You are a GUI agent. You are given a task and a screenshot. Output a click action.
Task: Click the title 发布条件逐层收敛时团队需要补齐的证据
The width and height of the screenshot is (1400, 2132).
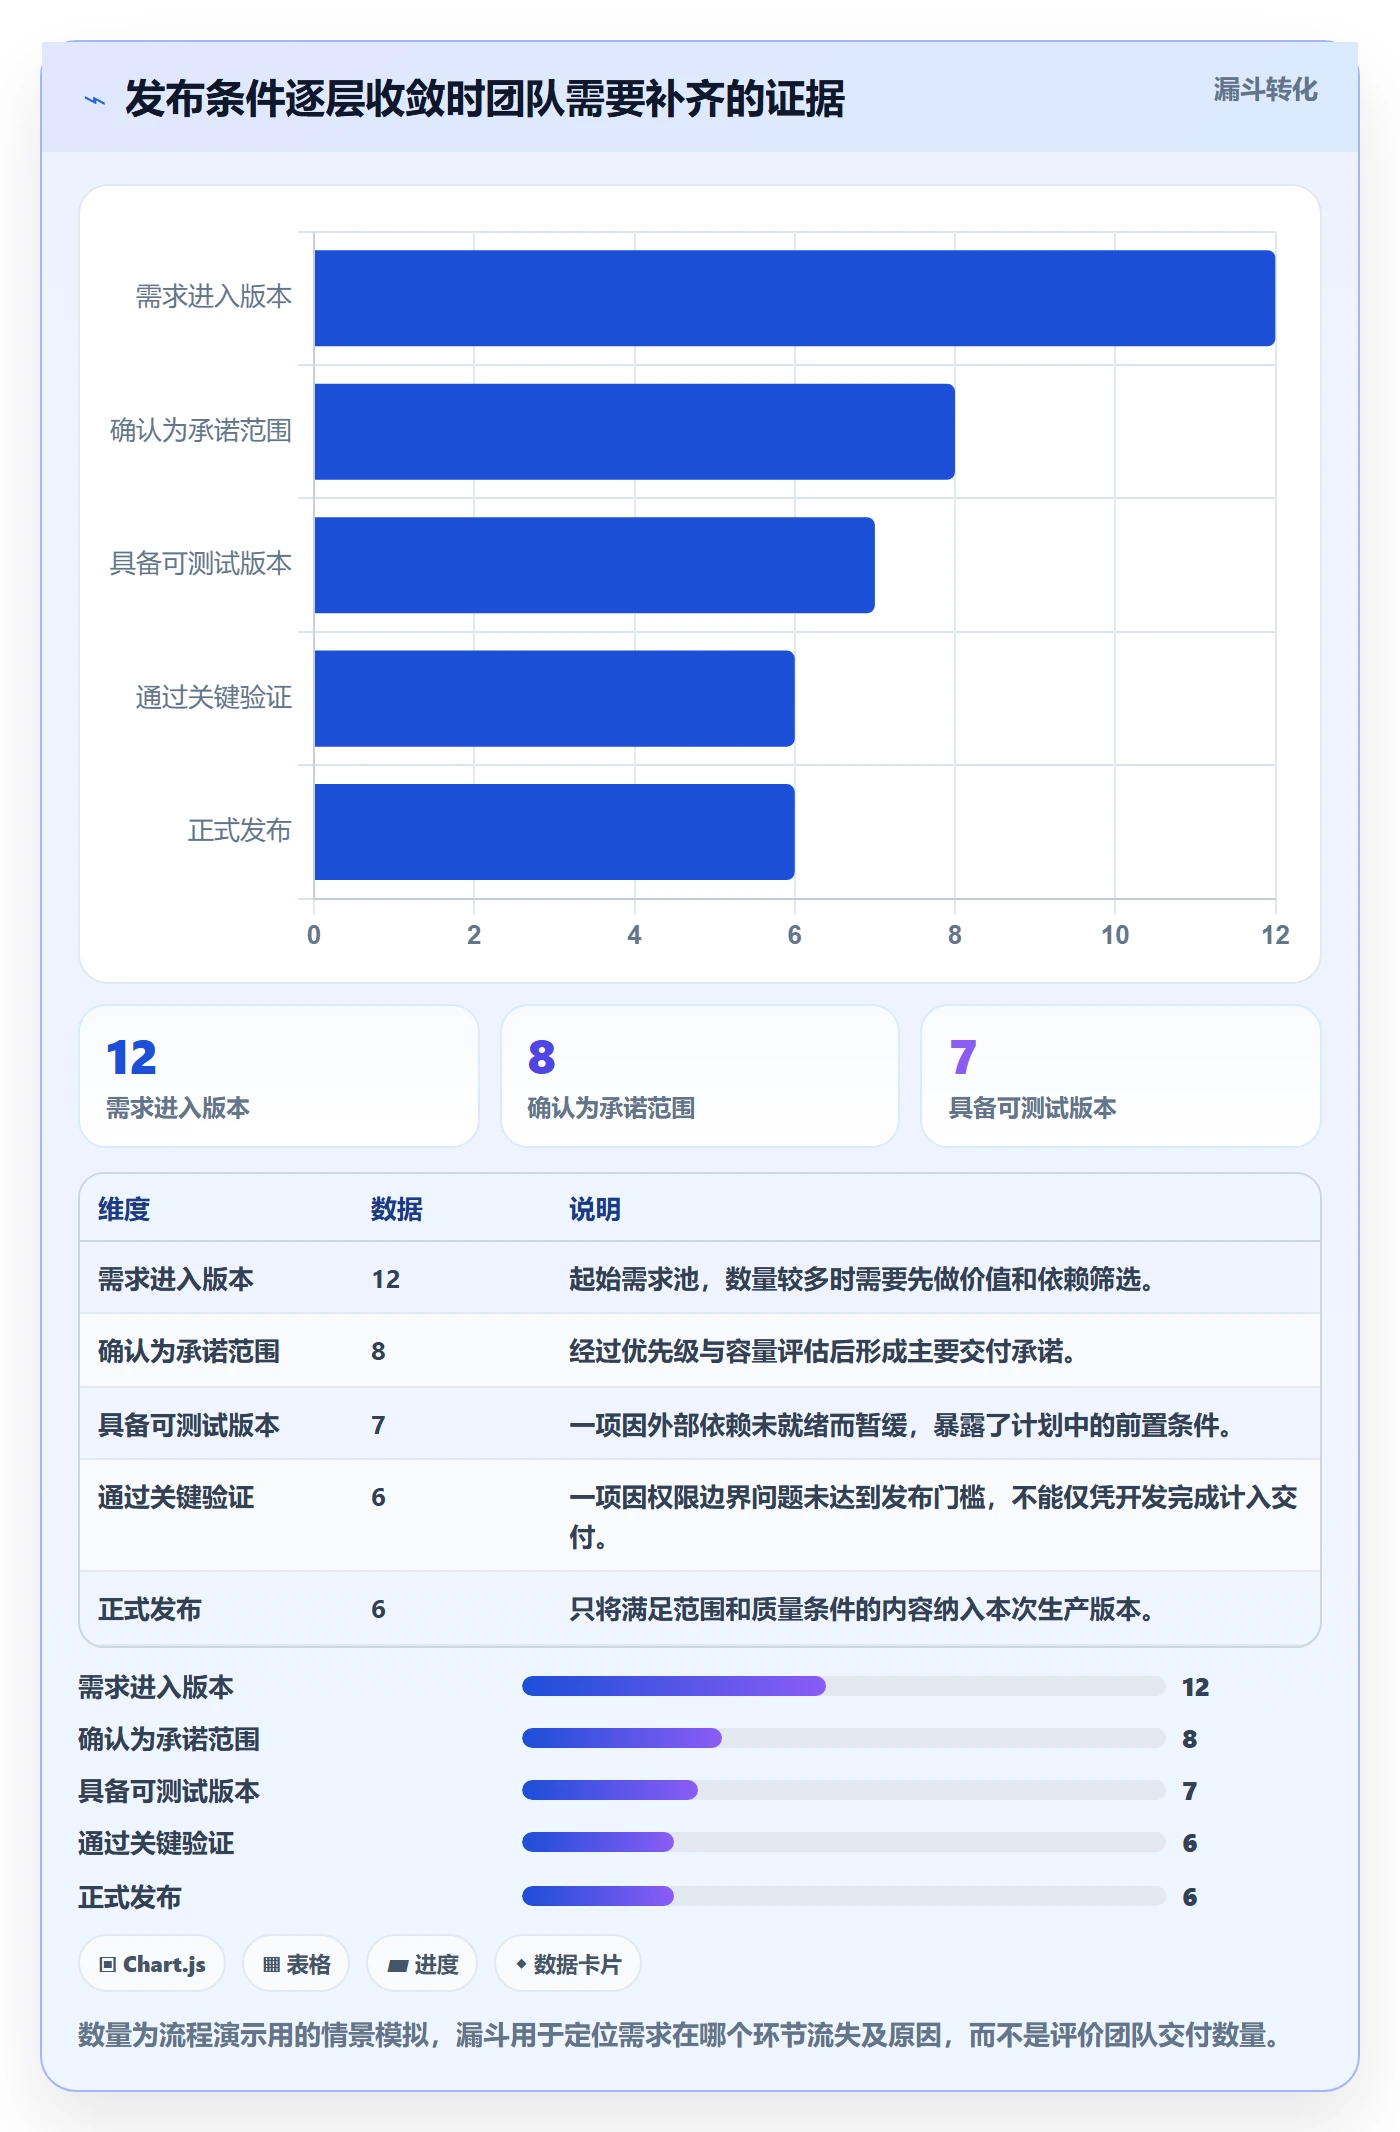(x=485, y=99)
